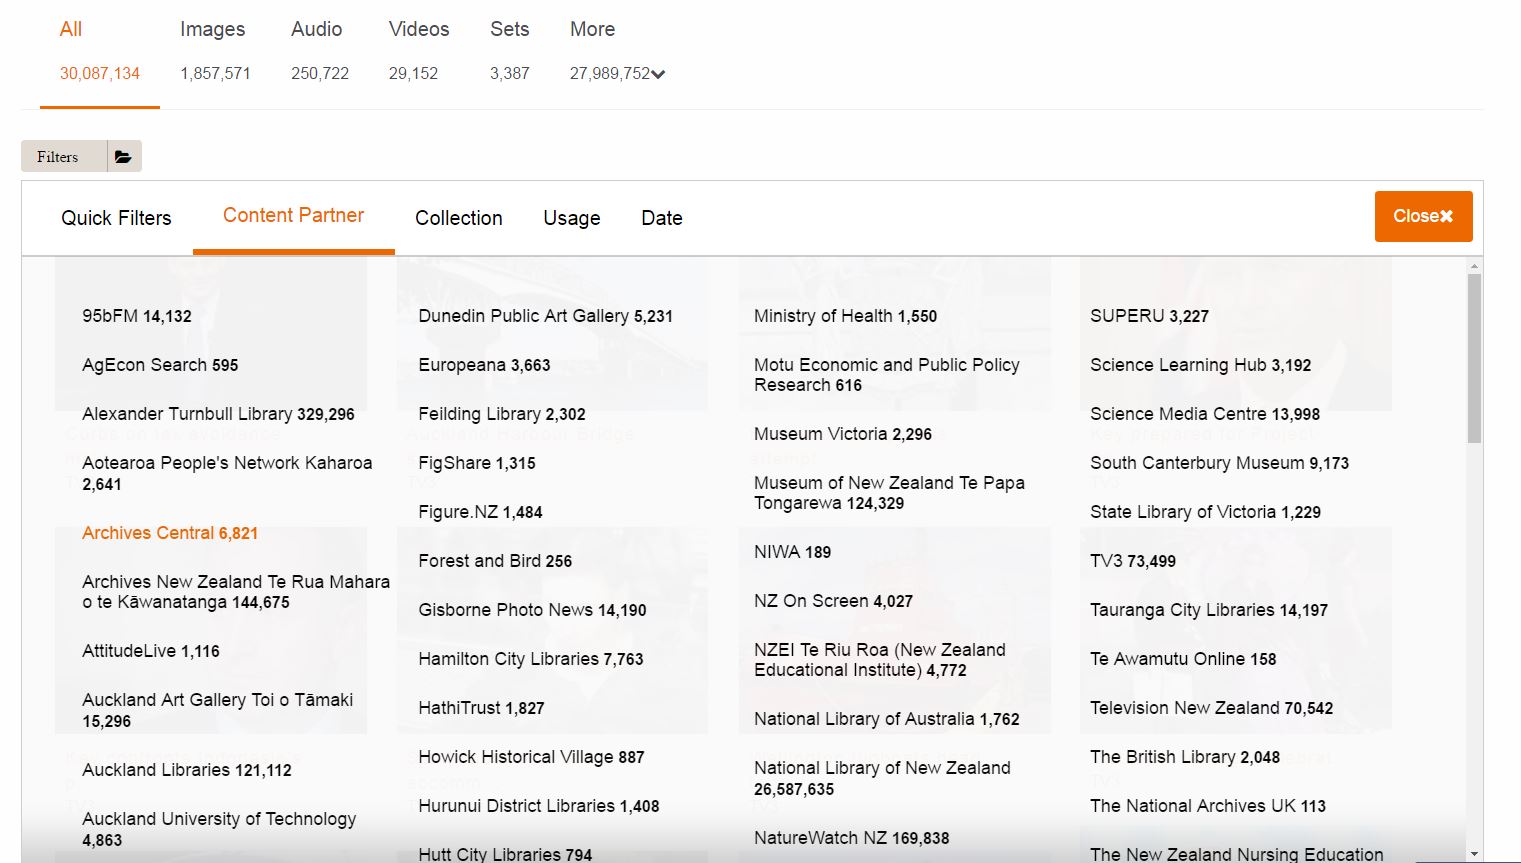Choose Europeana content partner
Viewport: 1521px width, 863px height.
(x=484, y=365)
